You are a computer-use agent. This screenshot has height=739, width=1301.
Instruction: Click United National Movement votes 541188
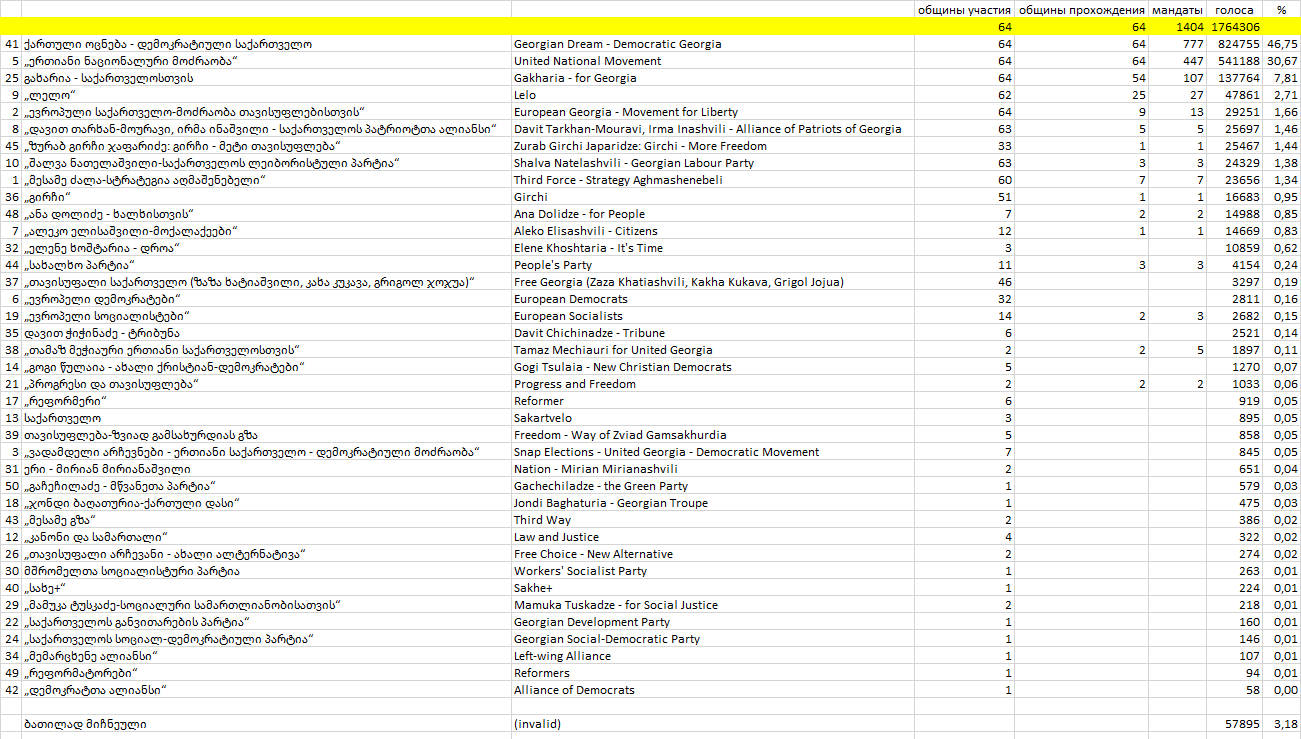point(1234,61)
